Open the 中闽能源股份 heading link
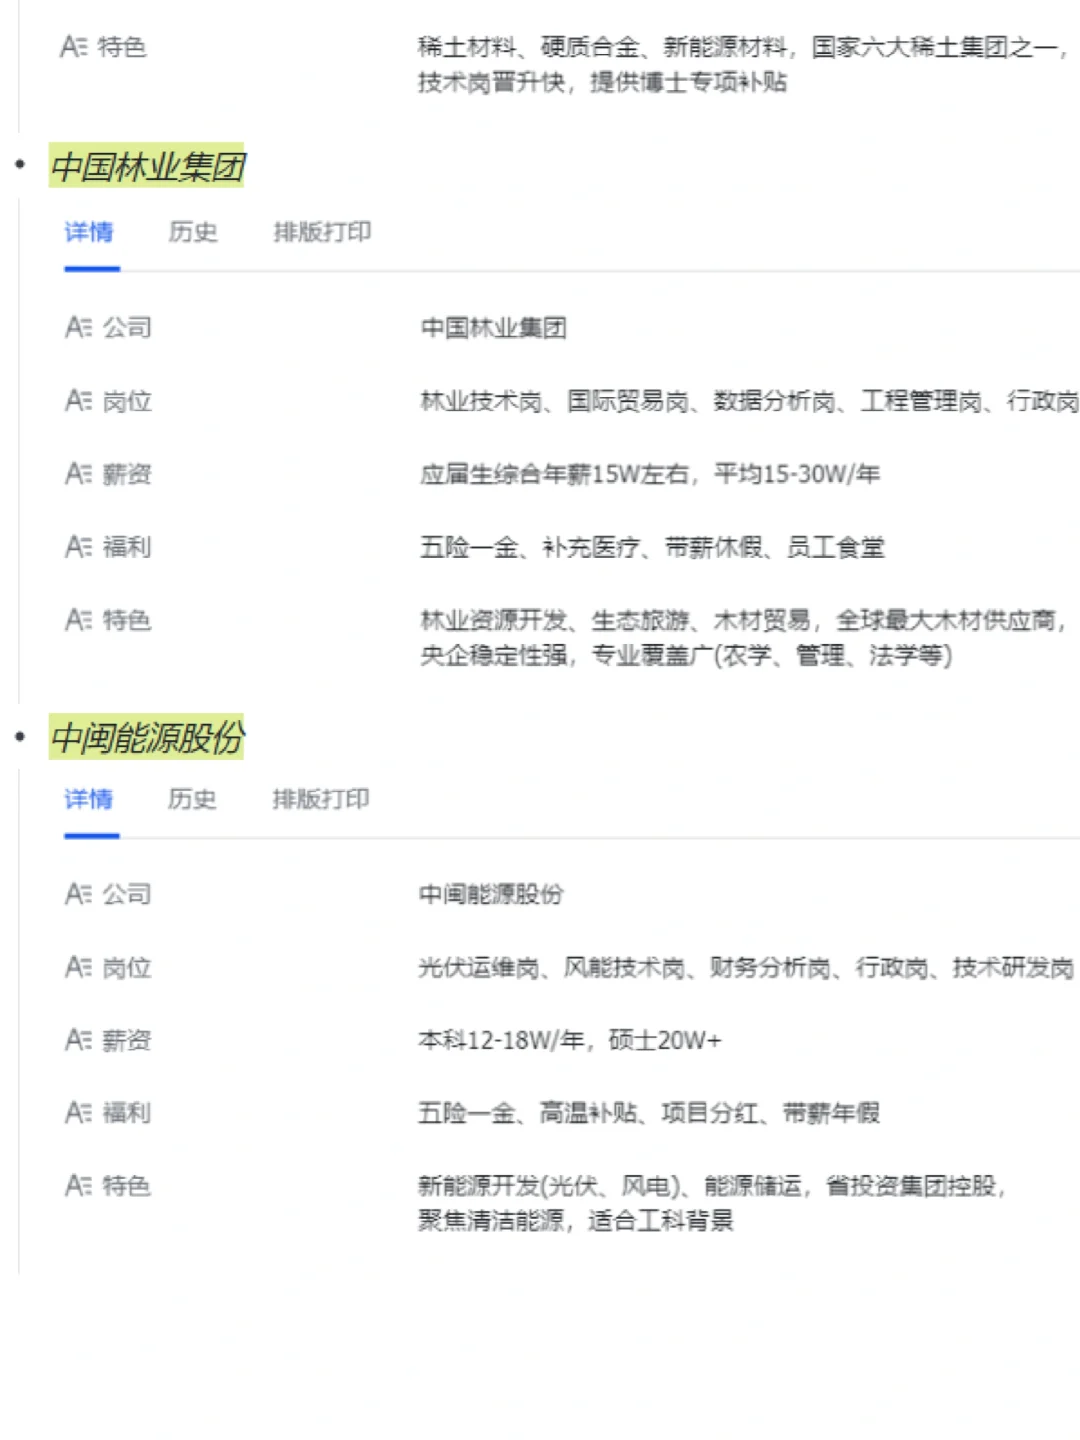 click(147, 738)
